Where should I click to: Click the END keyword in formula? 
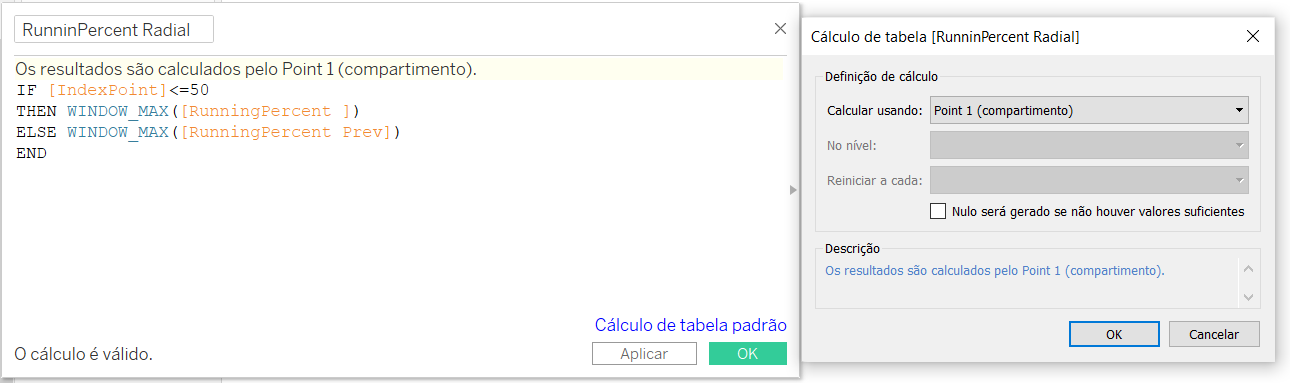point(31,153)
